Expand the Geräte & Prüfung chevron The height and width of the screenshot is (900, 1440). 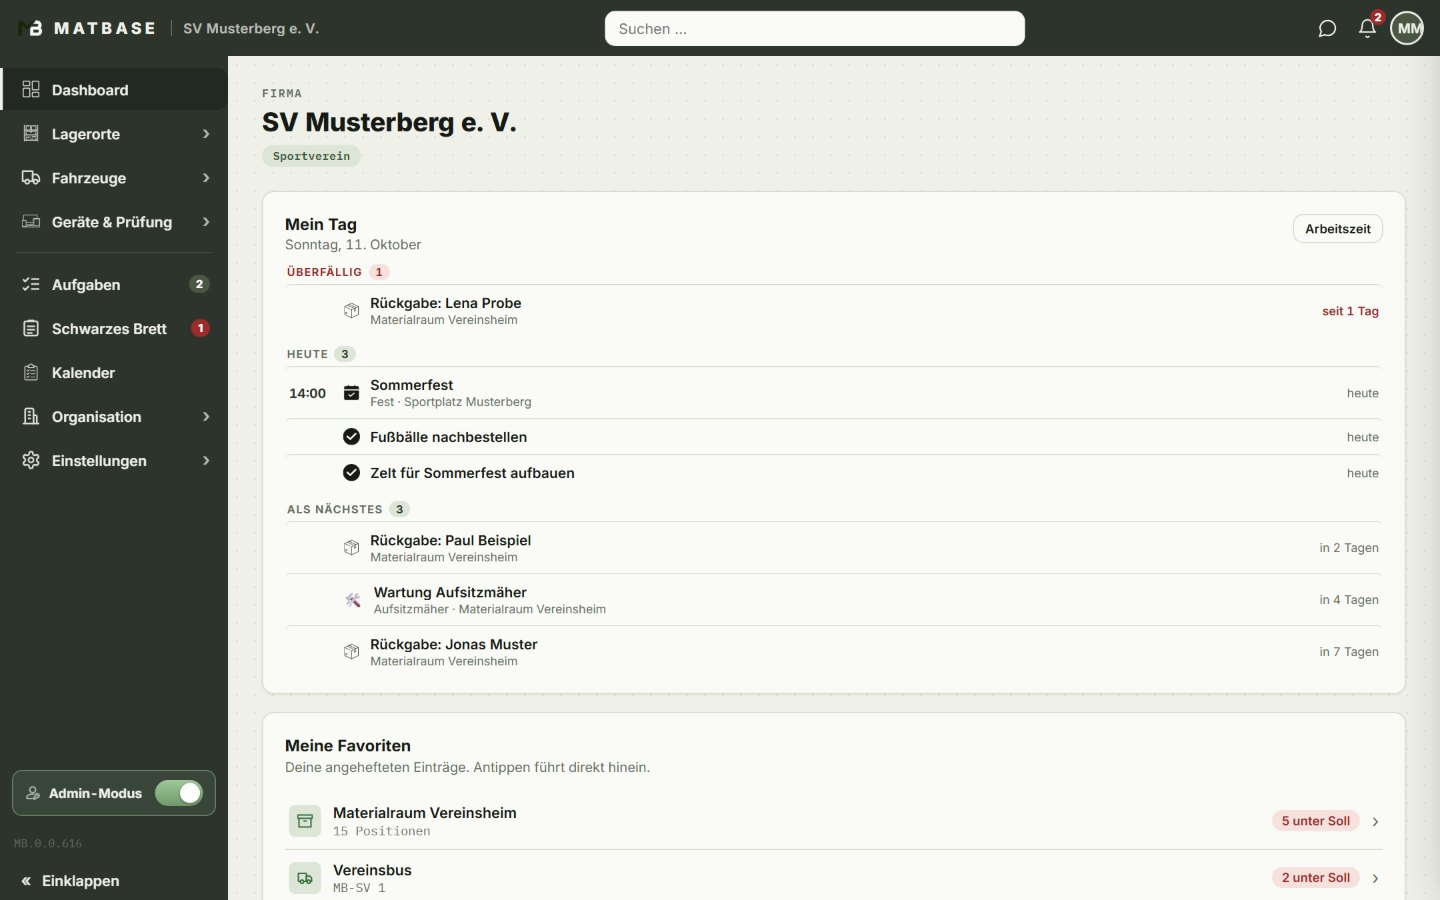point(206,222)
